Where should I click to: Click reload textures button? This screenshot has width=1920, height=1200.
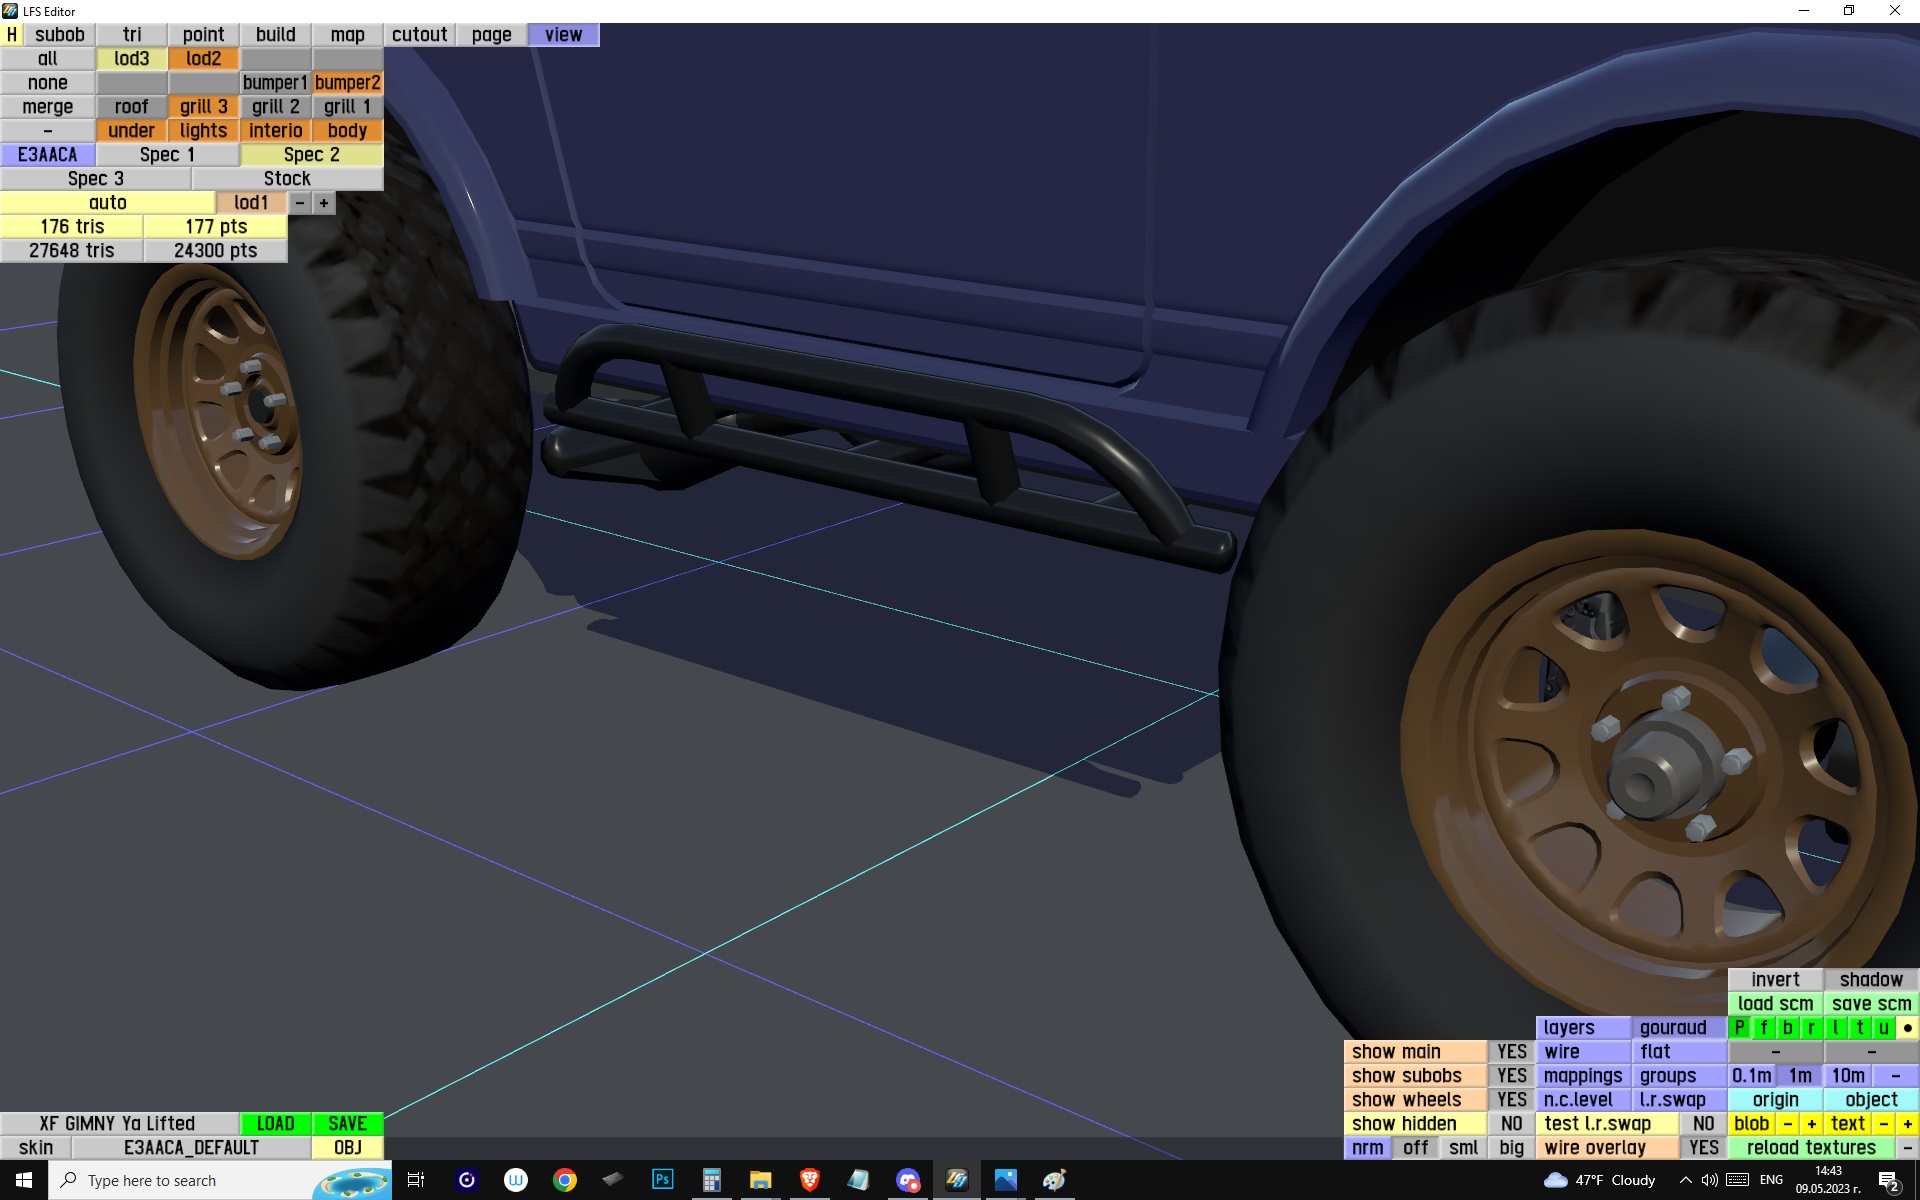pos(1811,1147)
